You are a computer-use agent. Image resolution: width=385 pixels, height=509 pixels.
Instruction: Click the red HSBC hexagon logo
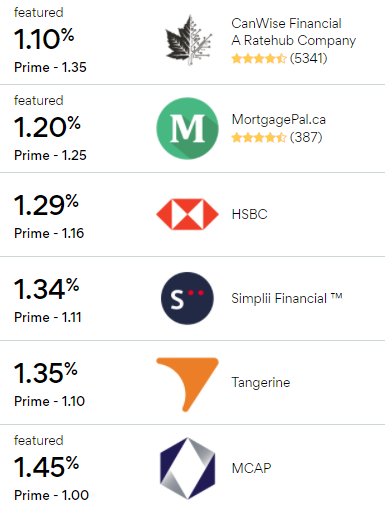pyautogui.click(x=187, y=214)
